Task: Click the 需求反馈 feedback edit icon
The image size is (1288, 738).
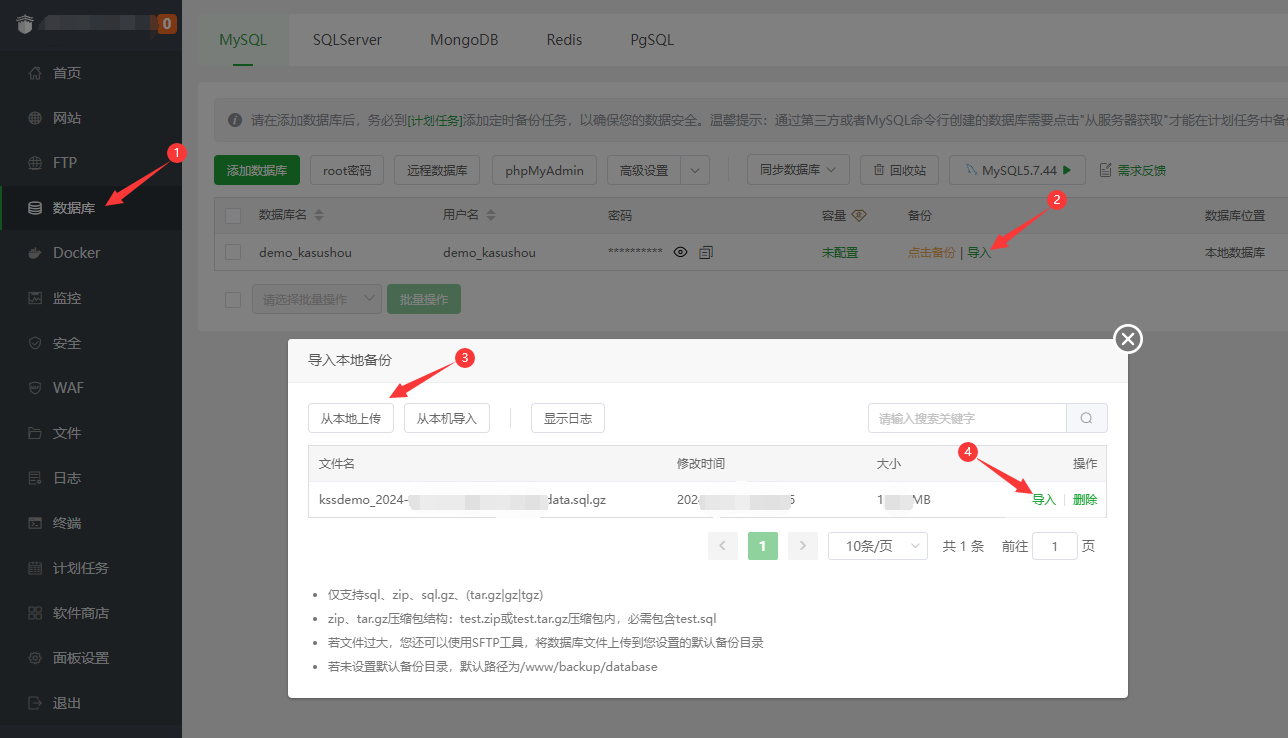Action: click(1105, 171)
